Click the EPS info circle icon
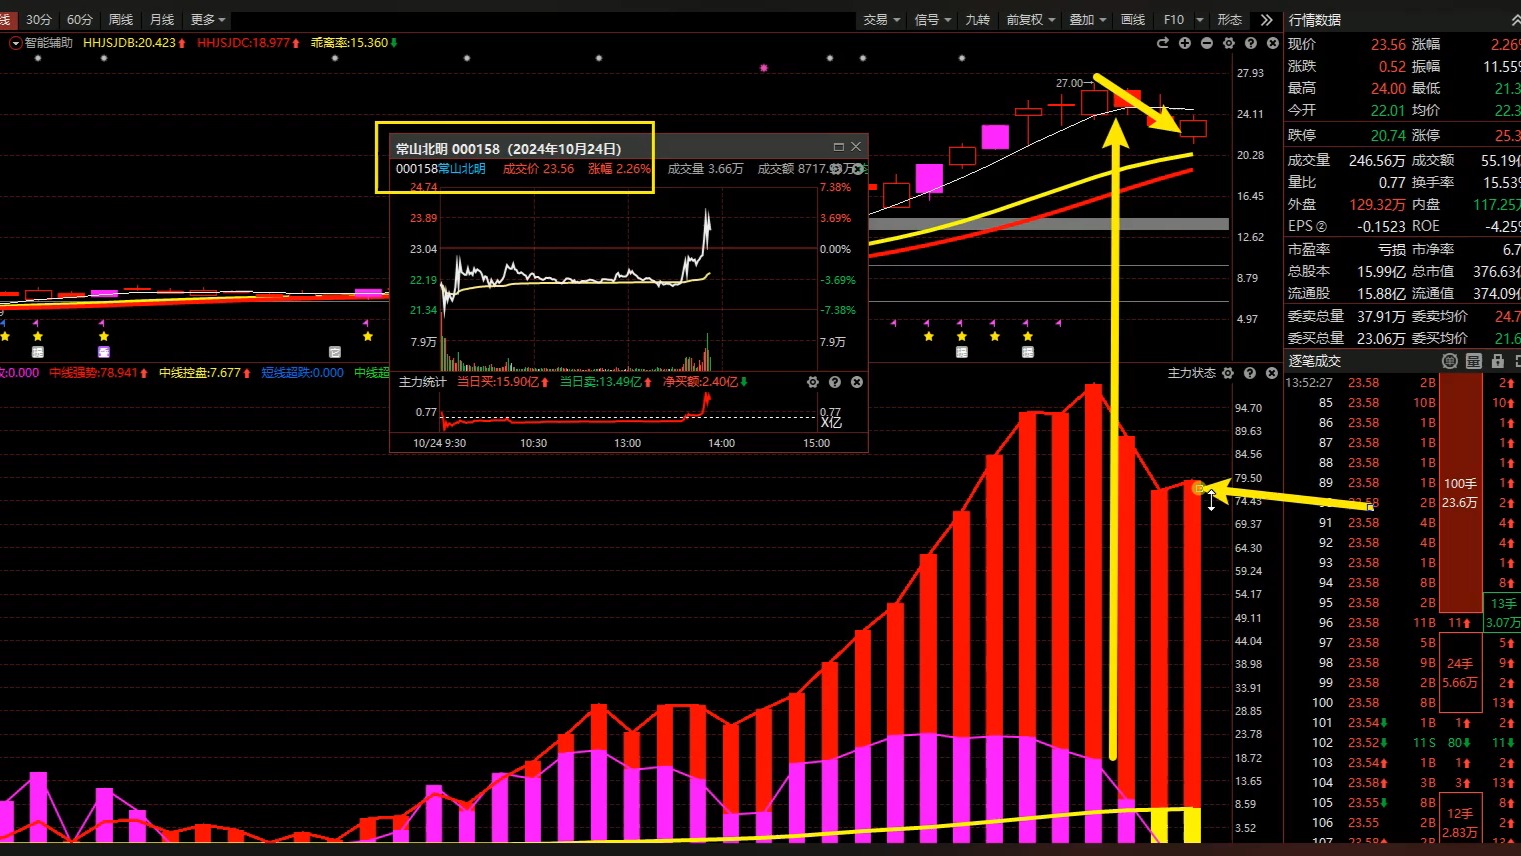This screenshot has width=1521, height=856. click(x=1321, y=227)
